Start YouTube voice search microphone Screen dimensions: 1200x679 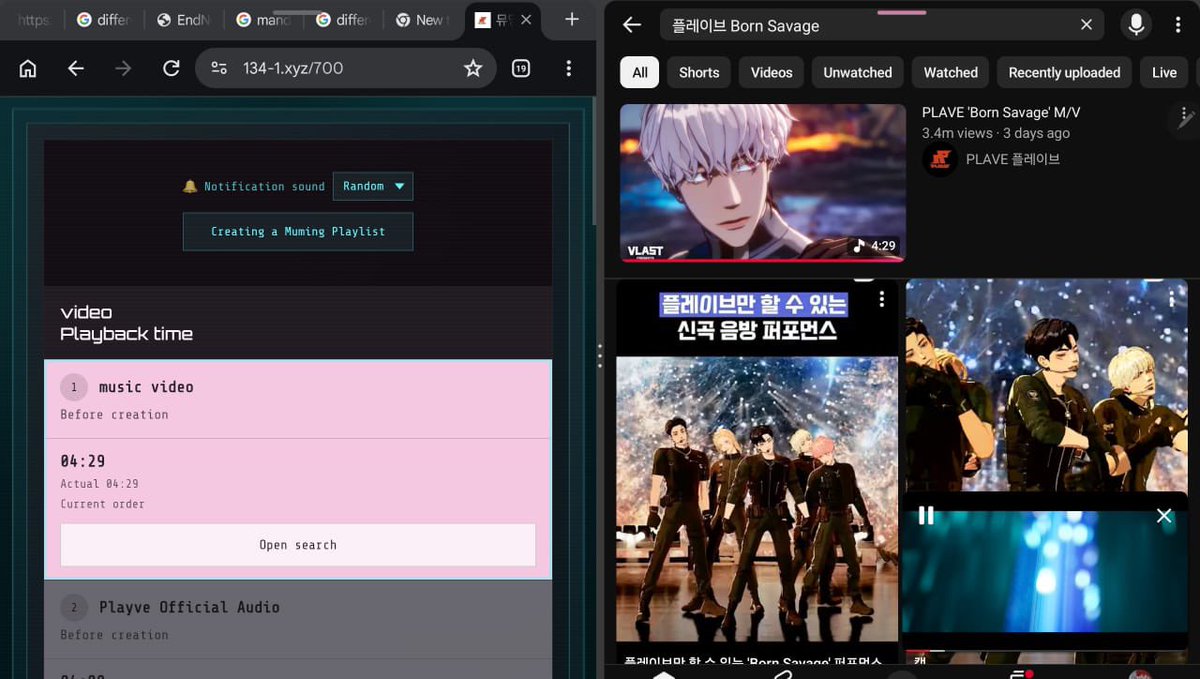(1136, 25)
